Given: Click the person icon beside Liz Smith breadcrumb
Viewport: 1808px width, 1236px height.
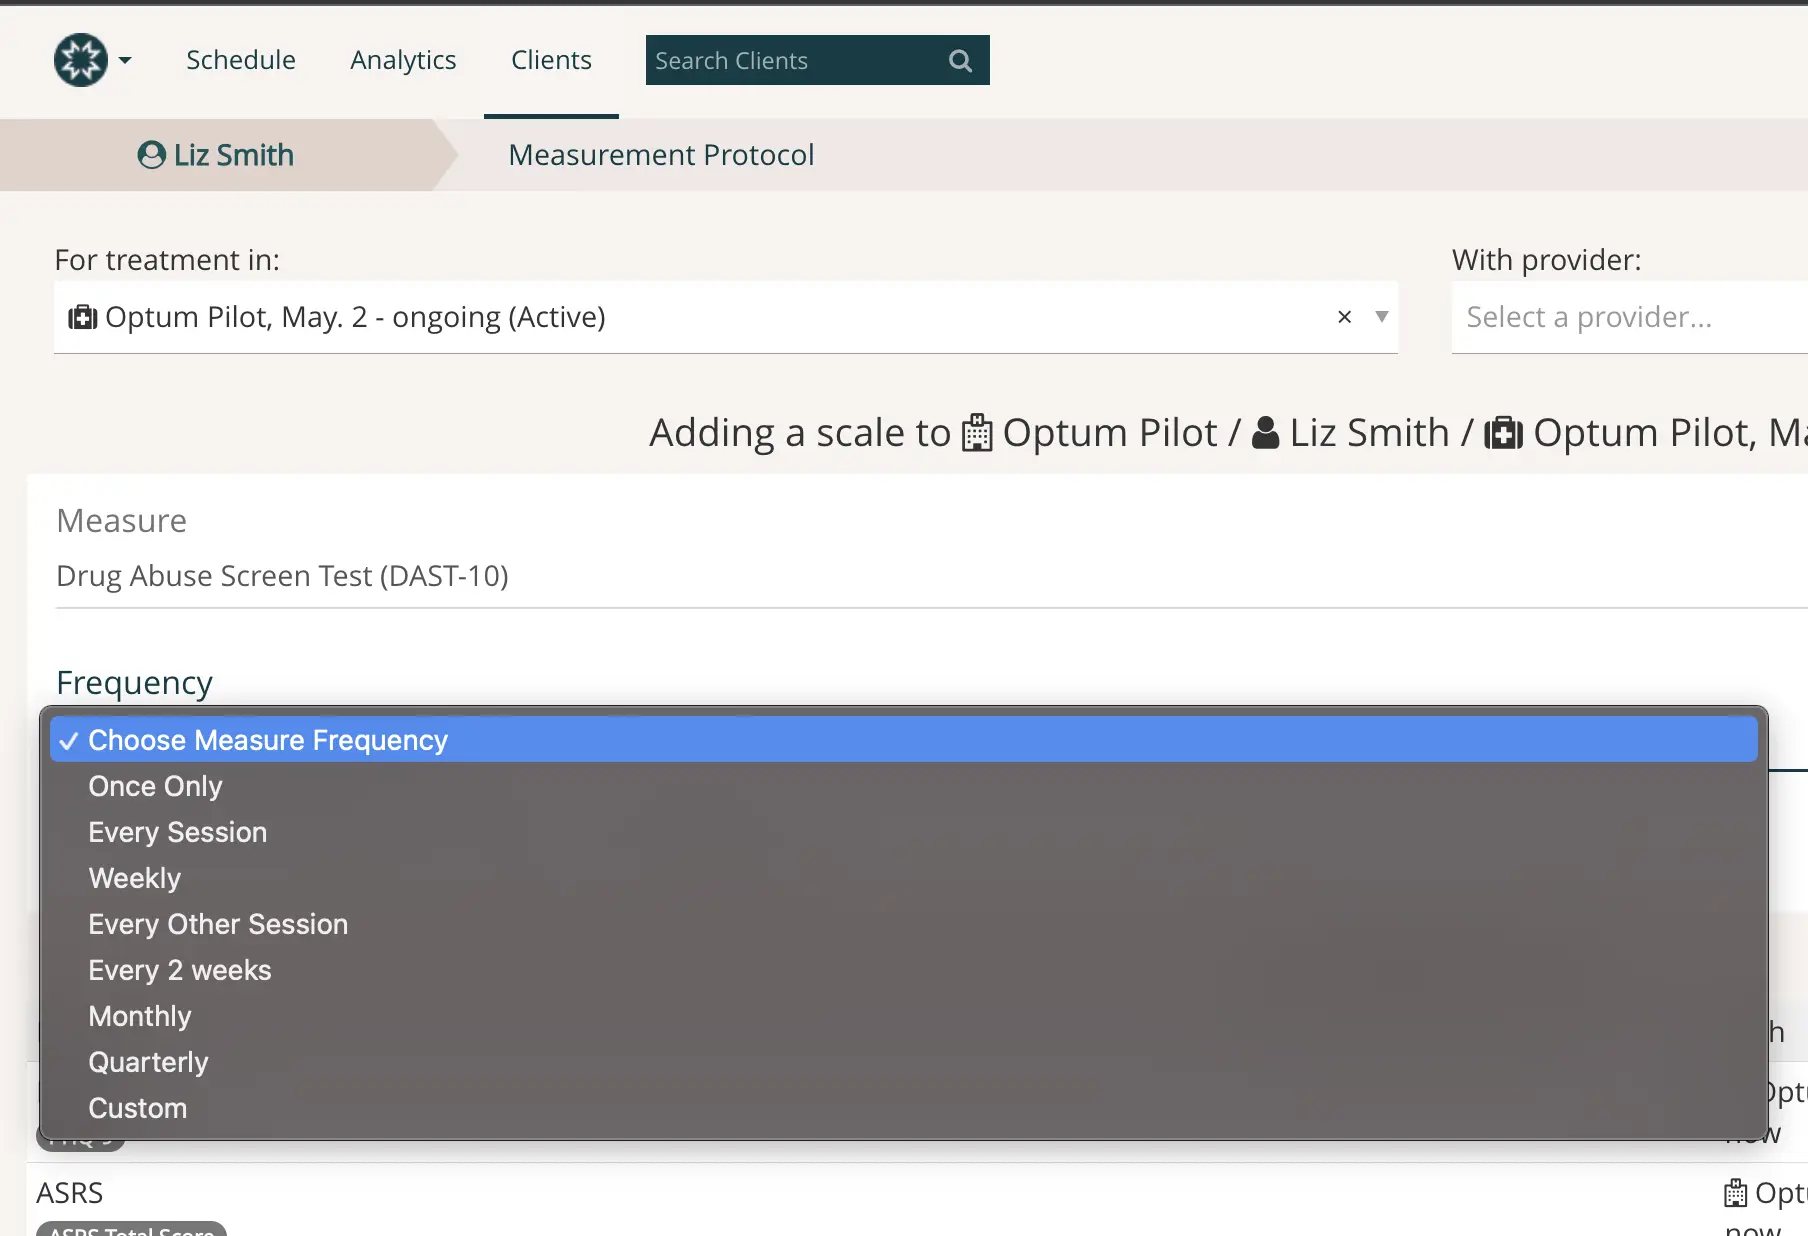Looking at the screenshot, I should pos(150,155).
